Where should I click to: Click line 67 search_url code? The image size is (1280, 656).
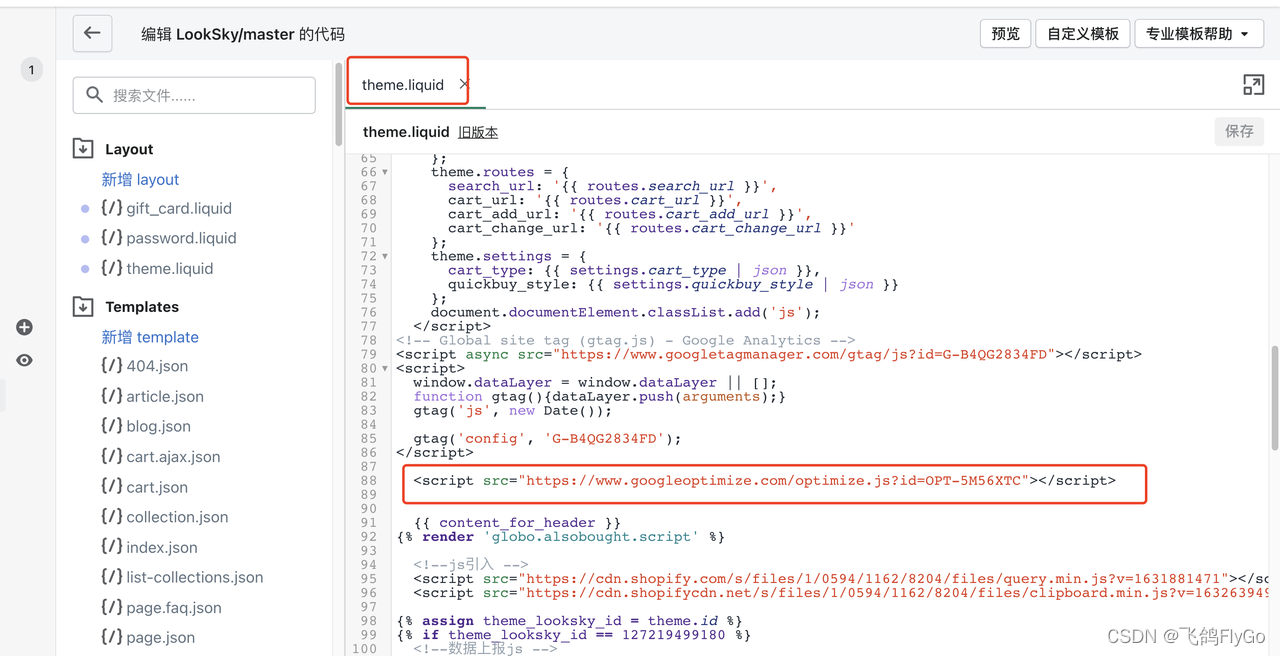click(x=612, y=186)
